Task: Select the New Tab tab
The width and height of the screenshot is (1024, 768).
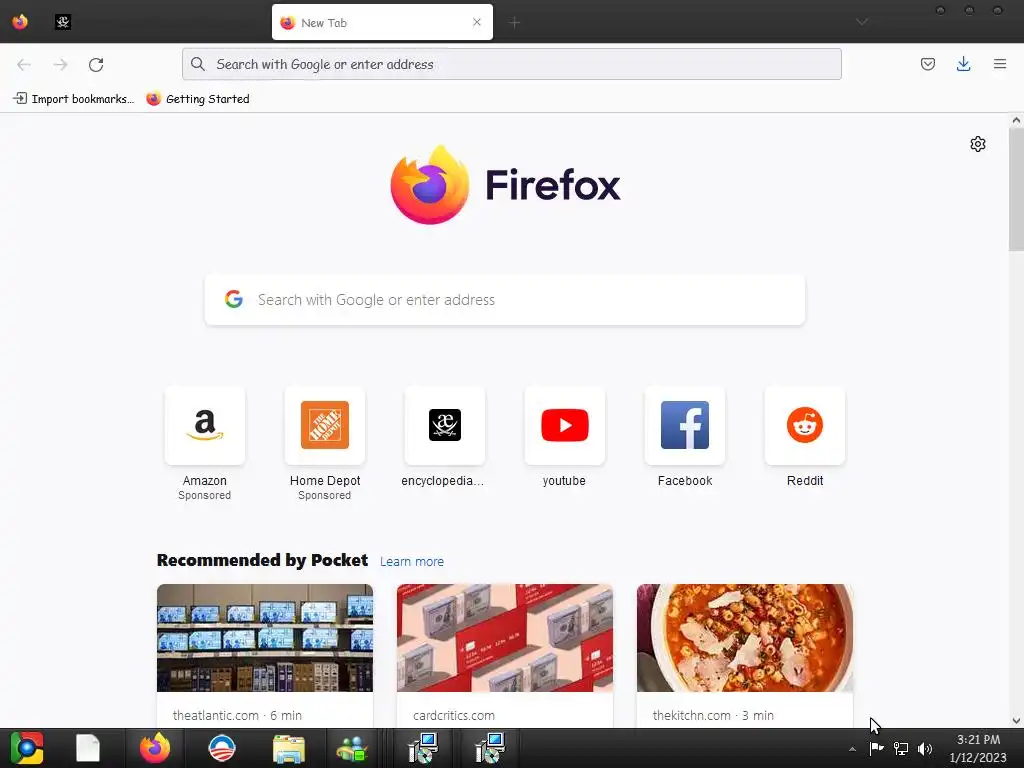Action: click(x=382, y=22)
